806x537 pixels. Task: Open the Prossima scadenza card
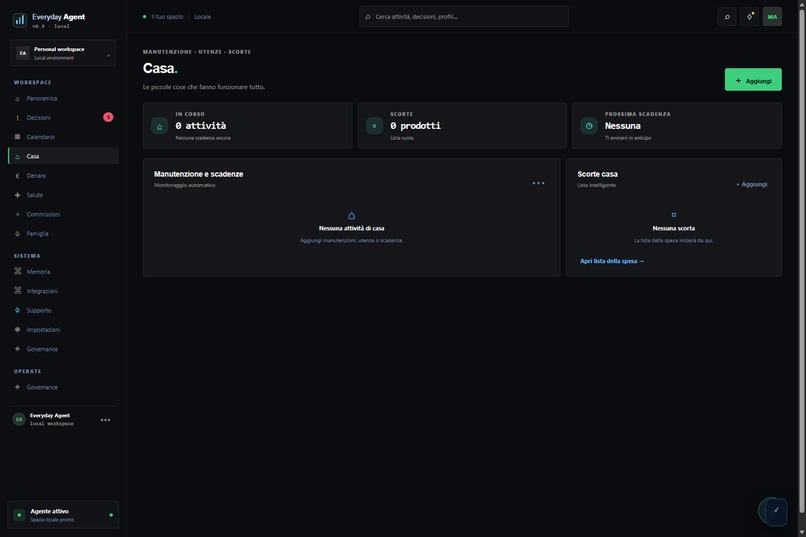(677, 126)
